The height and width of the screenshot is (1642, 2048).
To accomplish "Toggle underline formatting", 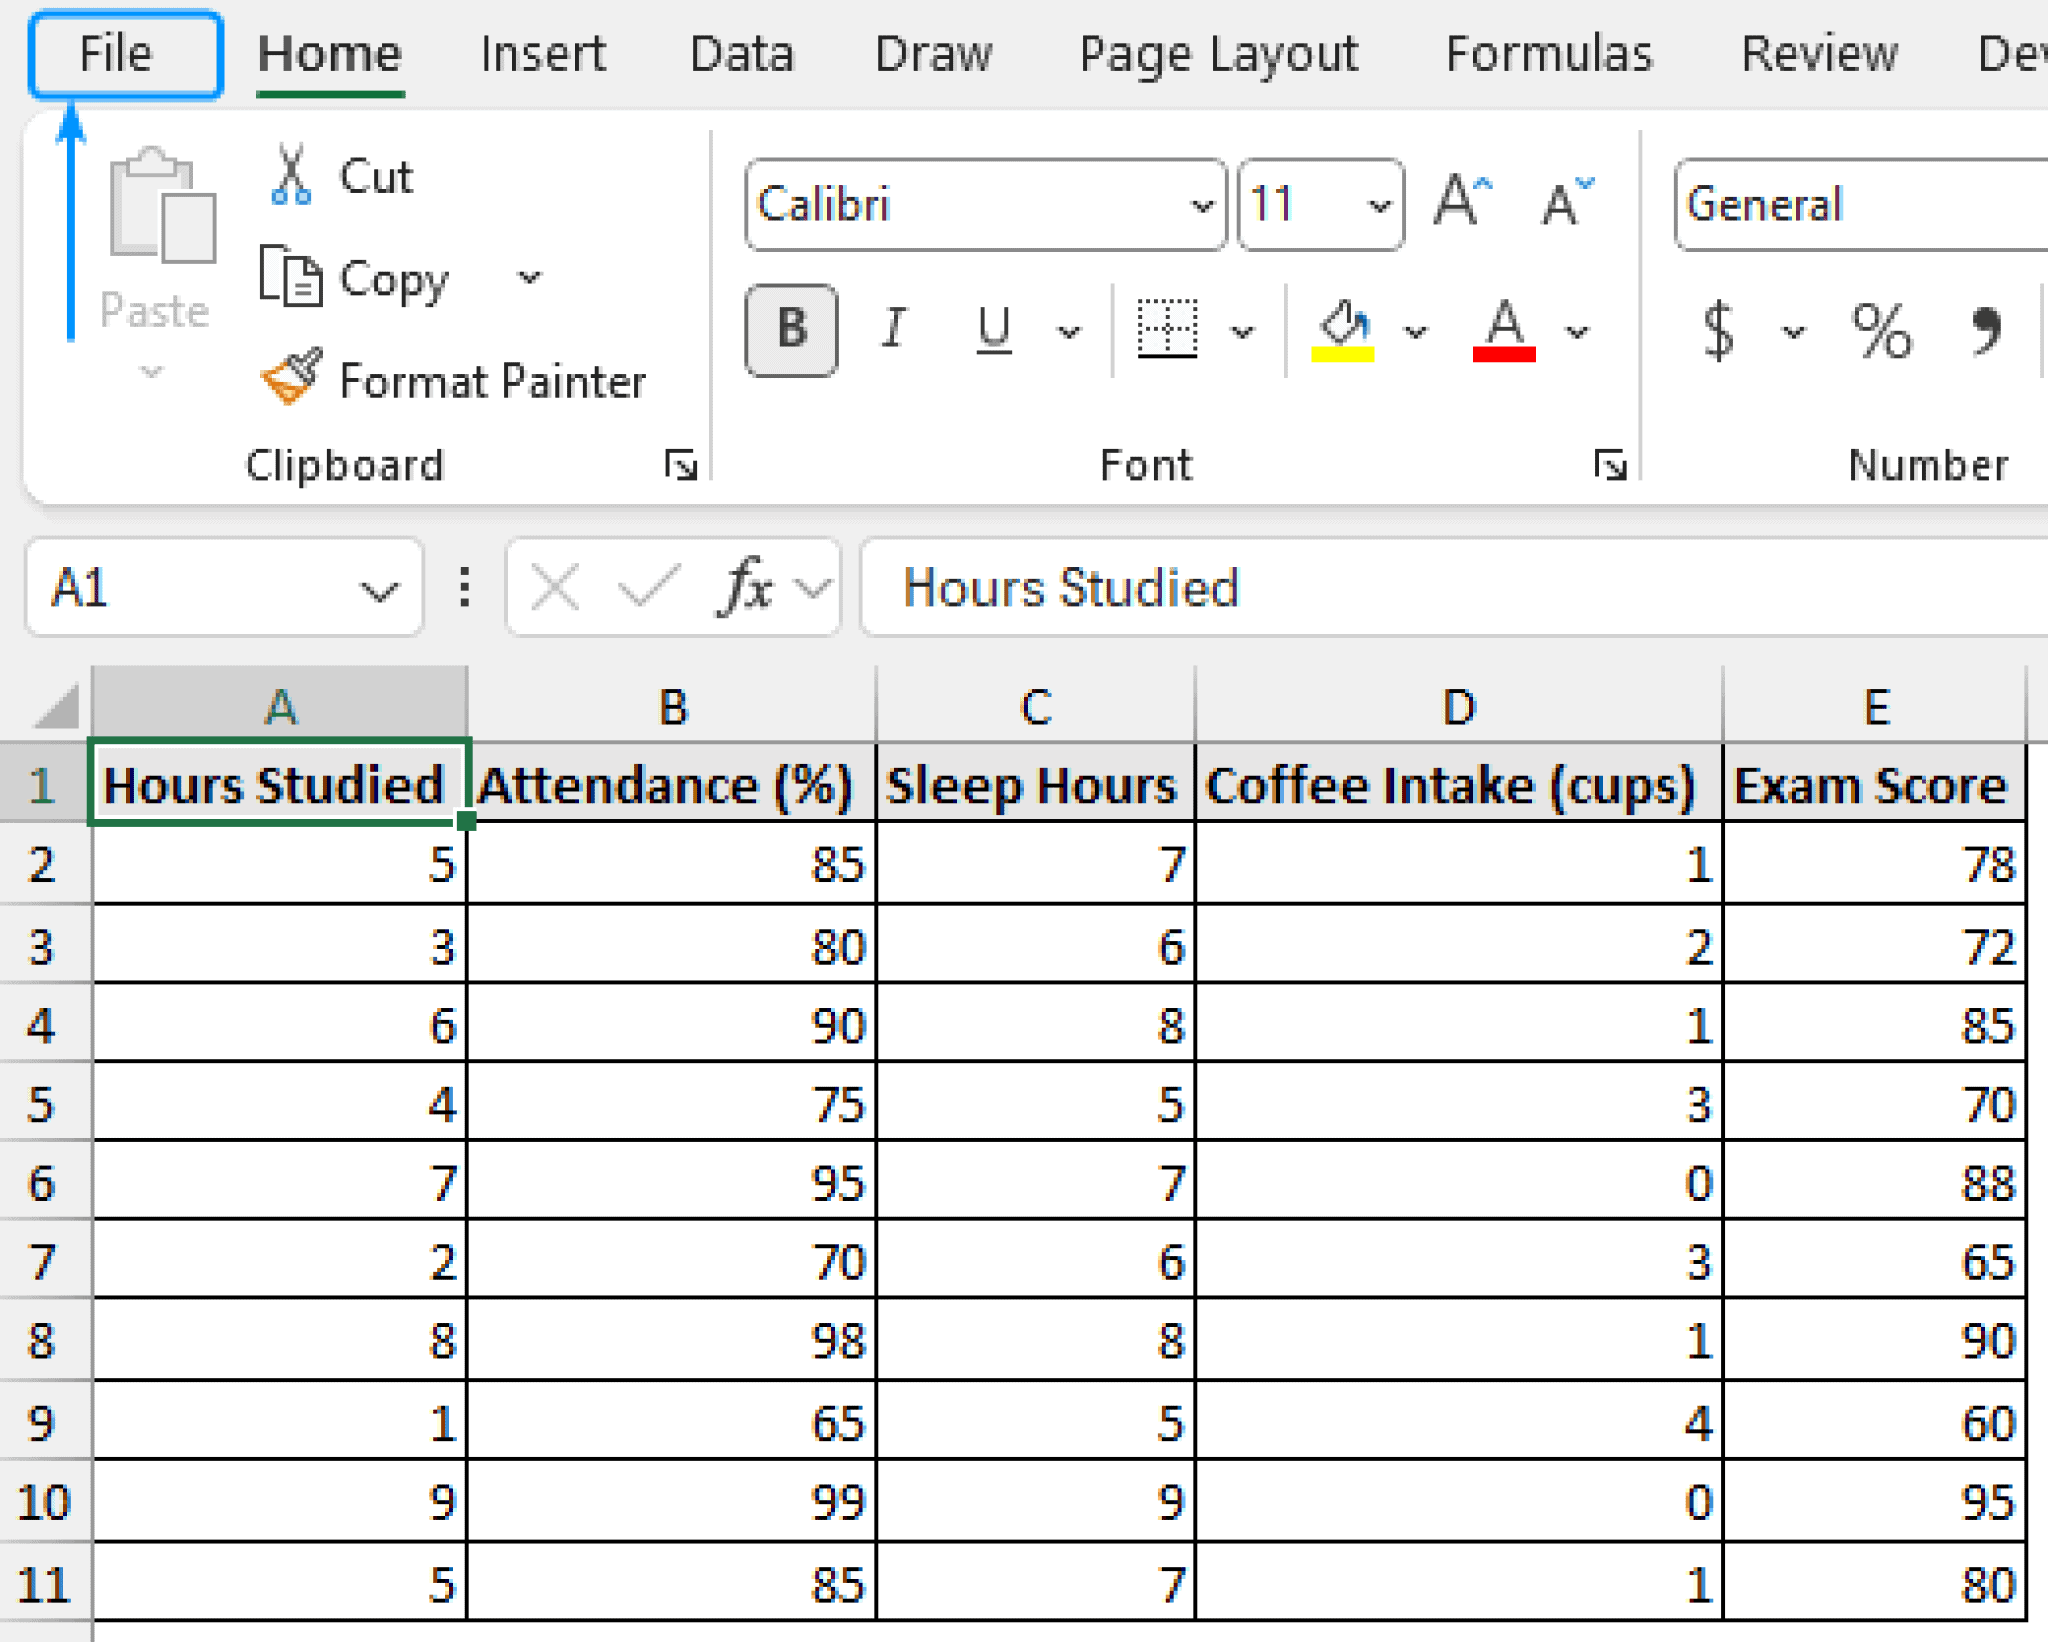I will [990, 330].
